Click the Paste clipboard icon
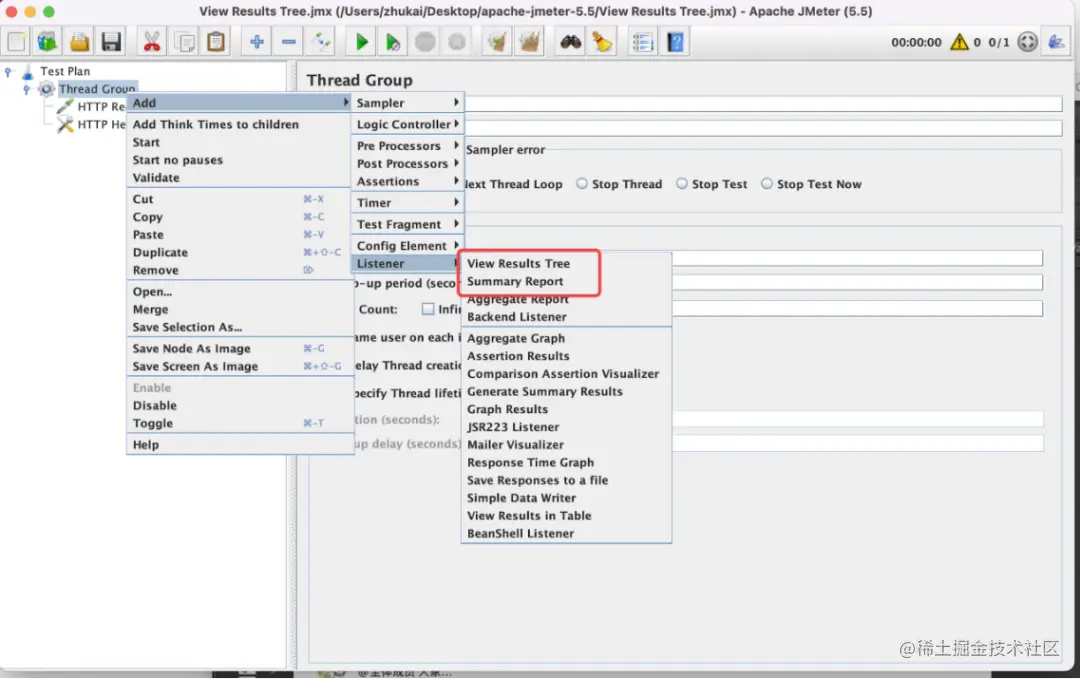This screenshot has width=1080, height=679. click(216, 42)
